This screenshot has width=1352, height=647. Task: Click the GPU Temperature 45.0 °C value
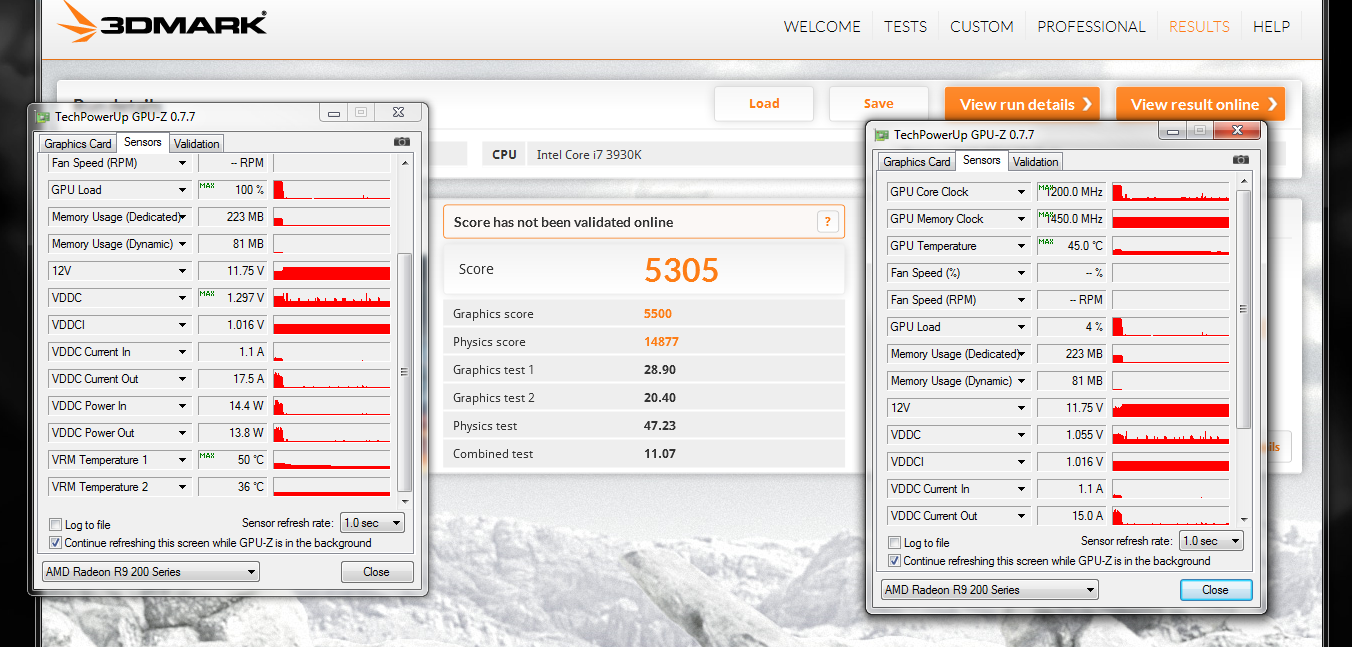(x=1073, y=246)
